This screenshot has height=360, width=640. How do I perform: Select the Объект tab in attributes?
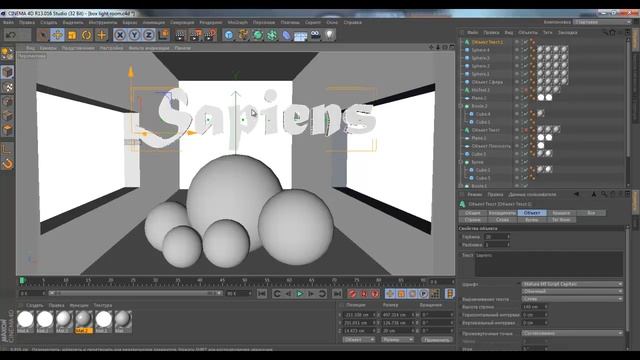coord(532,213)
